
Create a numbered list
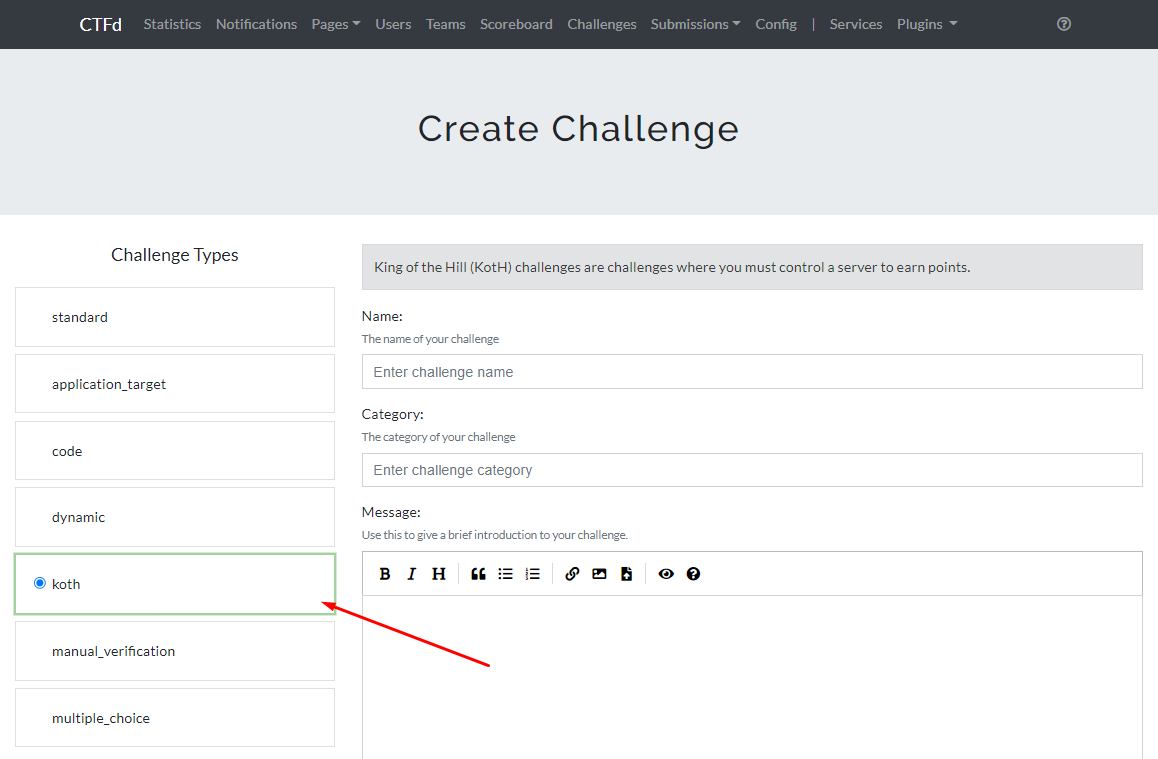click(x=532, y=574)
